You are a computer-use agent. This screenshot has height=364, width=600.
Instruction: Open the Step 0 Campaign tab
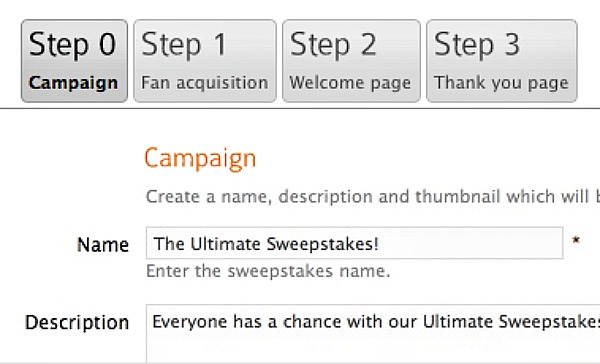tap(74, 61)
